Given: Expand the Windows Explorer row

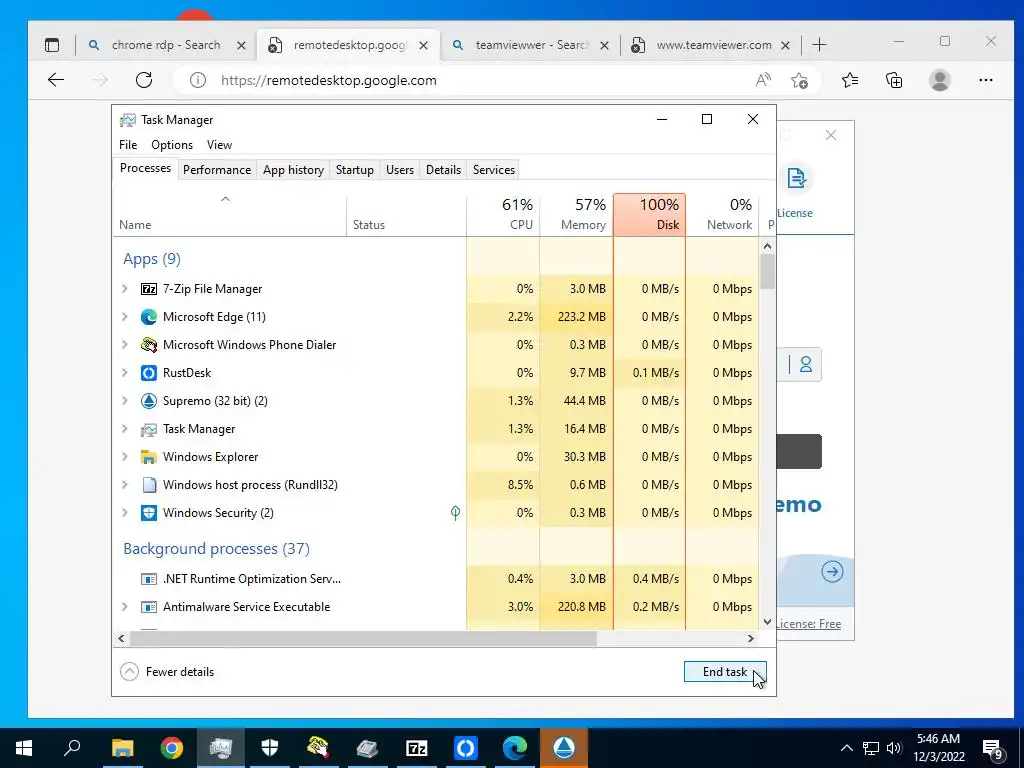Looking at the screenshot, I should [125, 457].
